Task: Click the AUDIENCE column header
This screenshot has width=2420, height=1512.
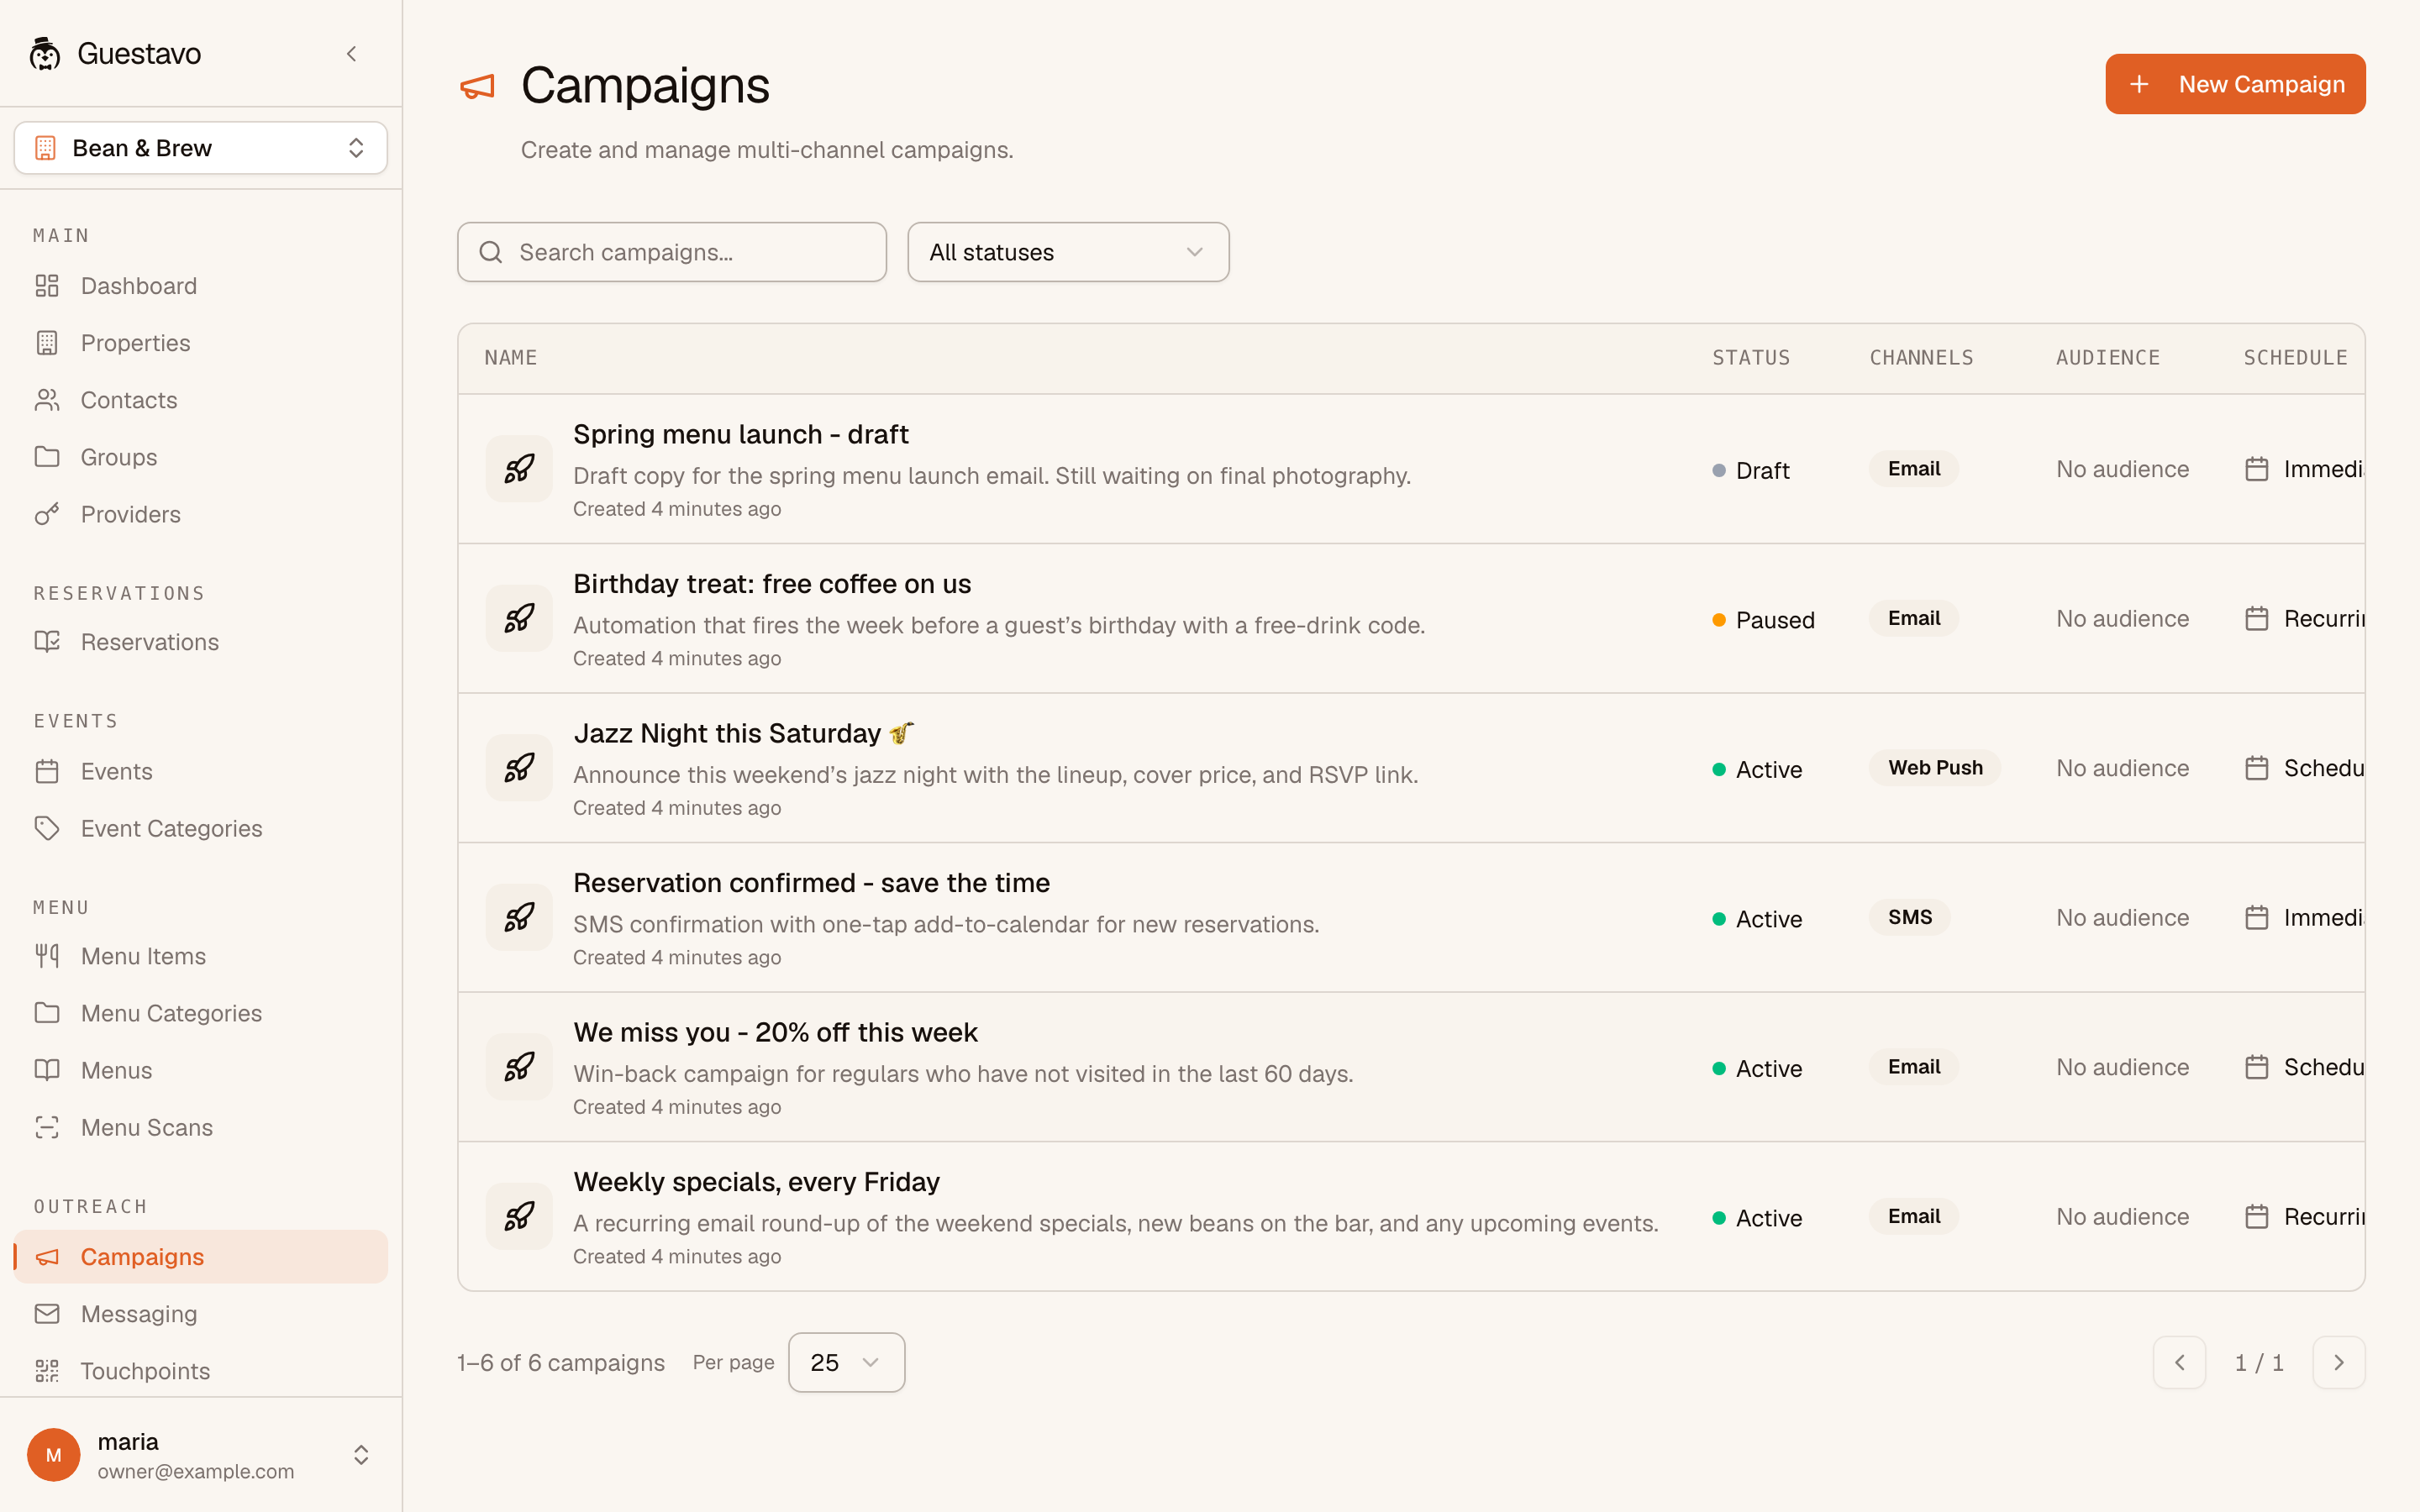Action: [x=2108, y=358]
